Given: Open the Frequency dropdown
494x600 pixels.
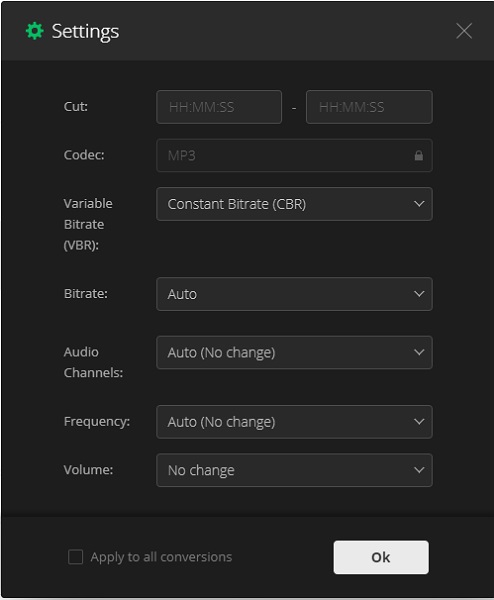Looking at the screenshot, I should 294,422.
